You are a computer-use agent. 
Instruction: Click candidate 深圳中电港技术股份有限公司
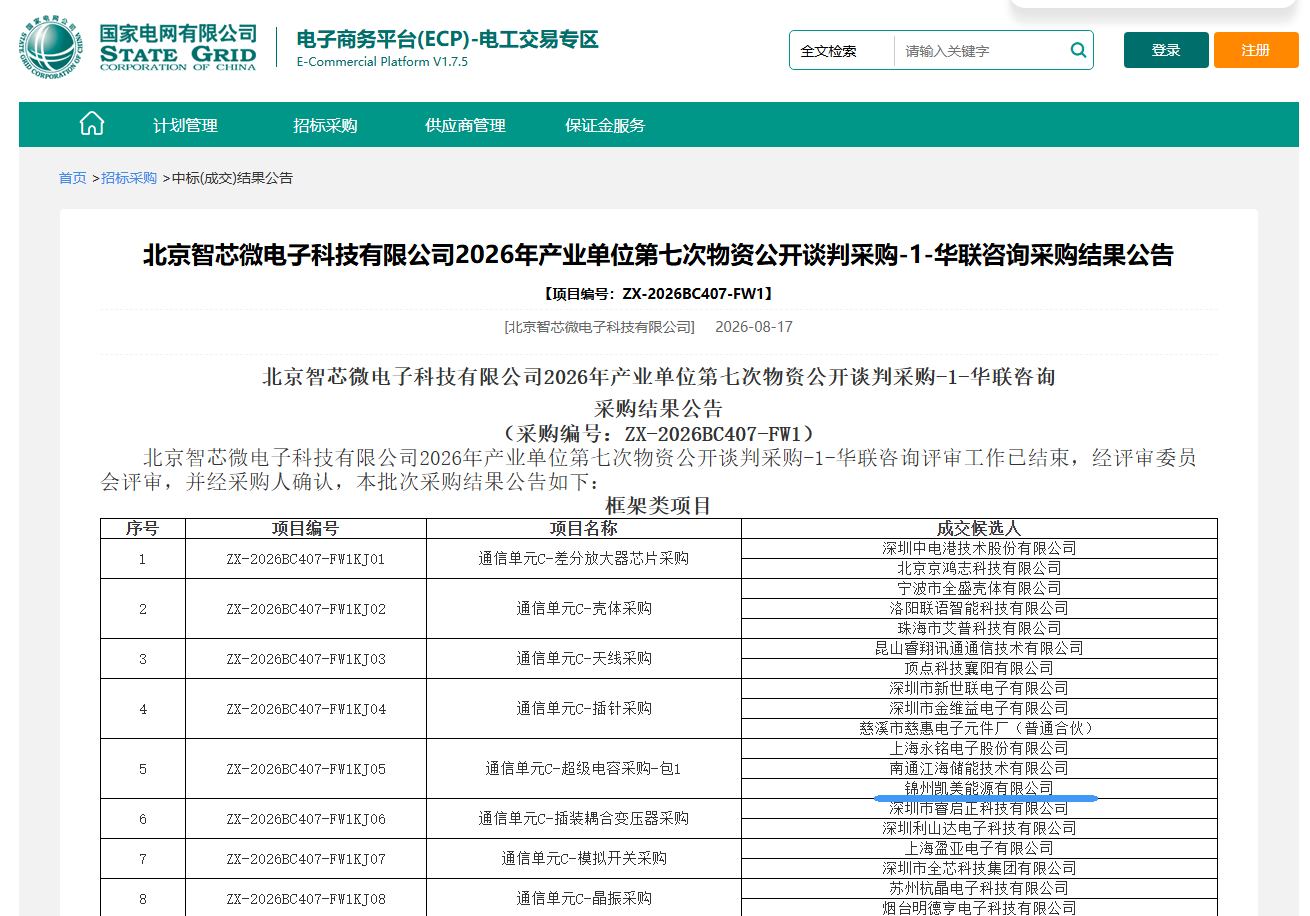coord(979,548)
